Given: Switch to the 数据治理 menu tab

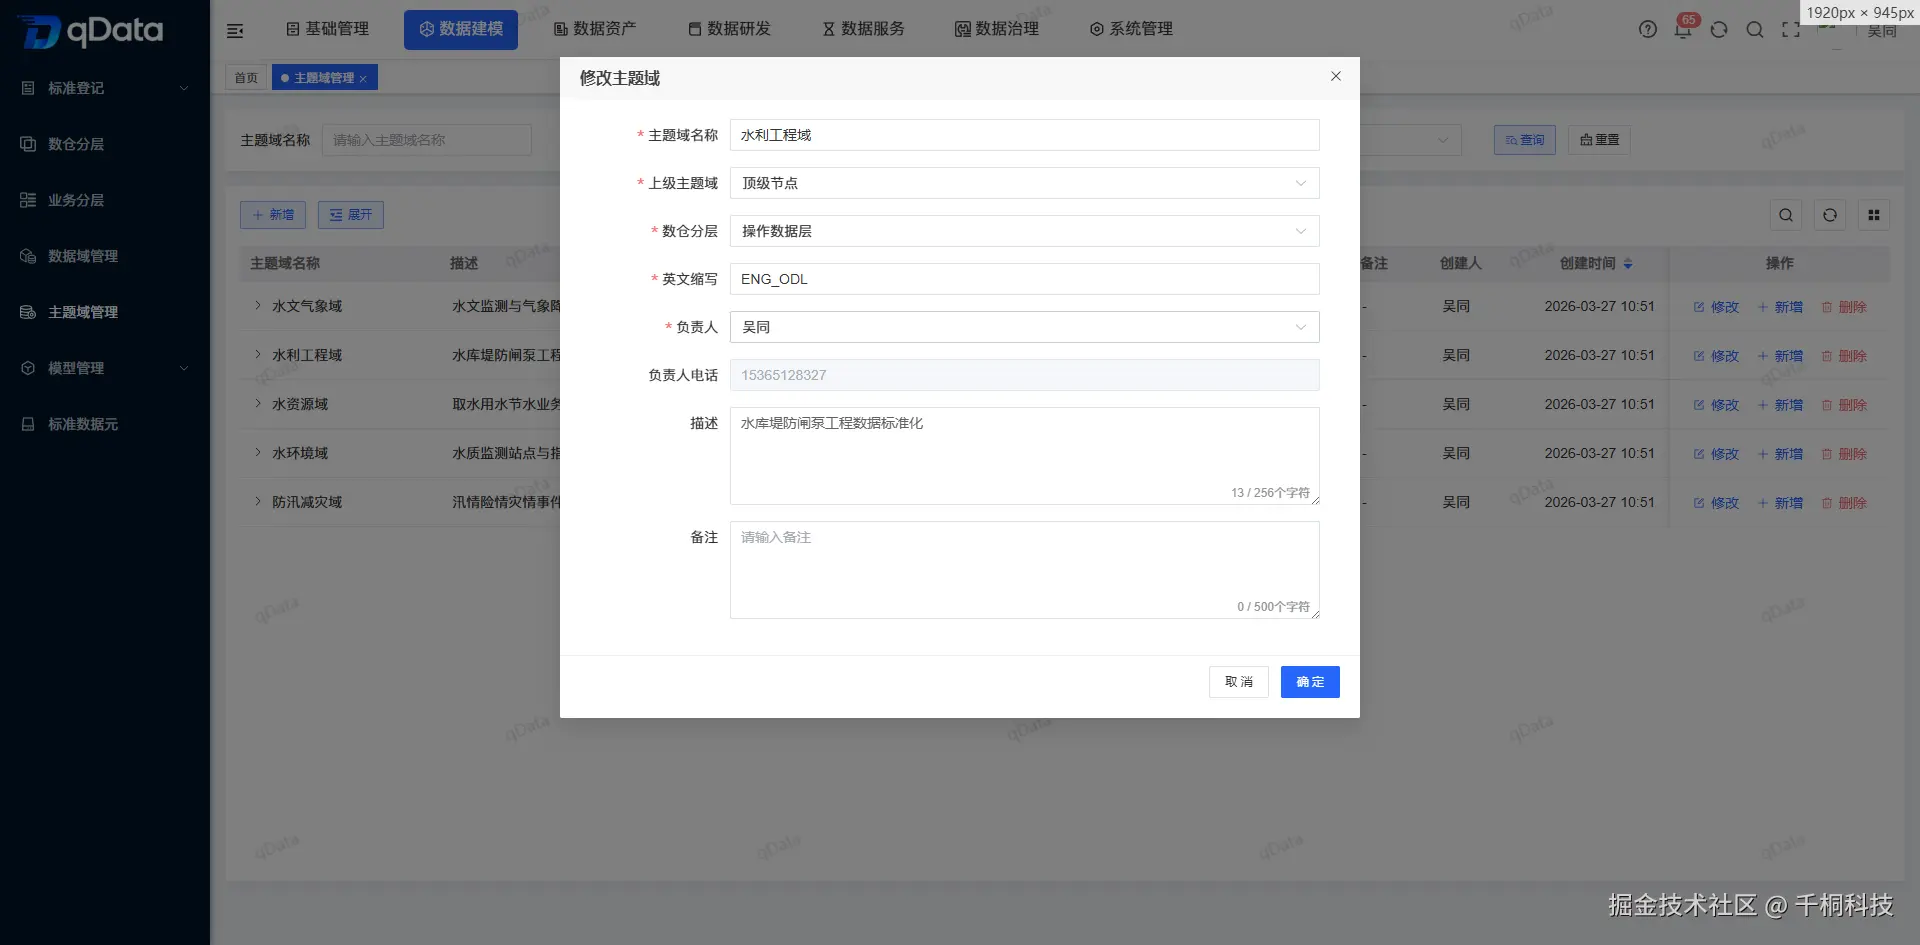Looking at the screenshot, I should click(996, 29).
